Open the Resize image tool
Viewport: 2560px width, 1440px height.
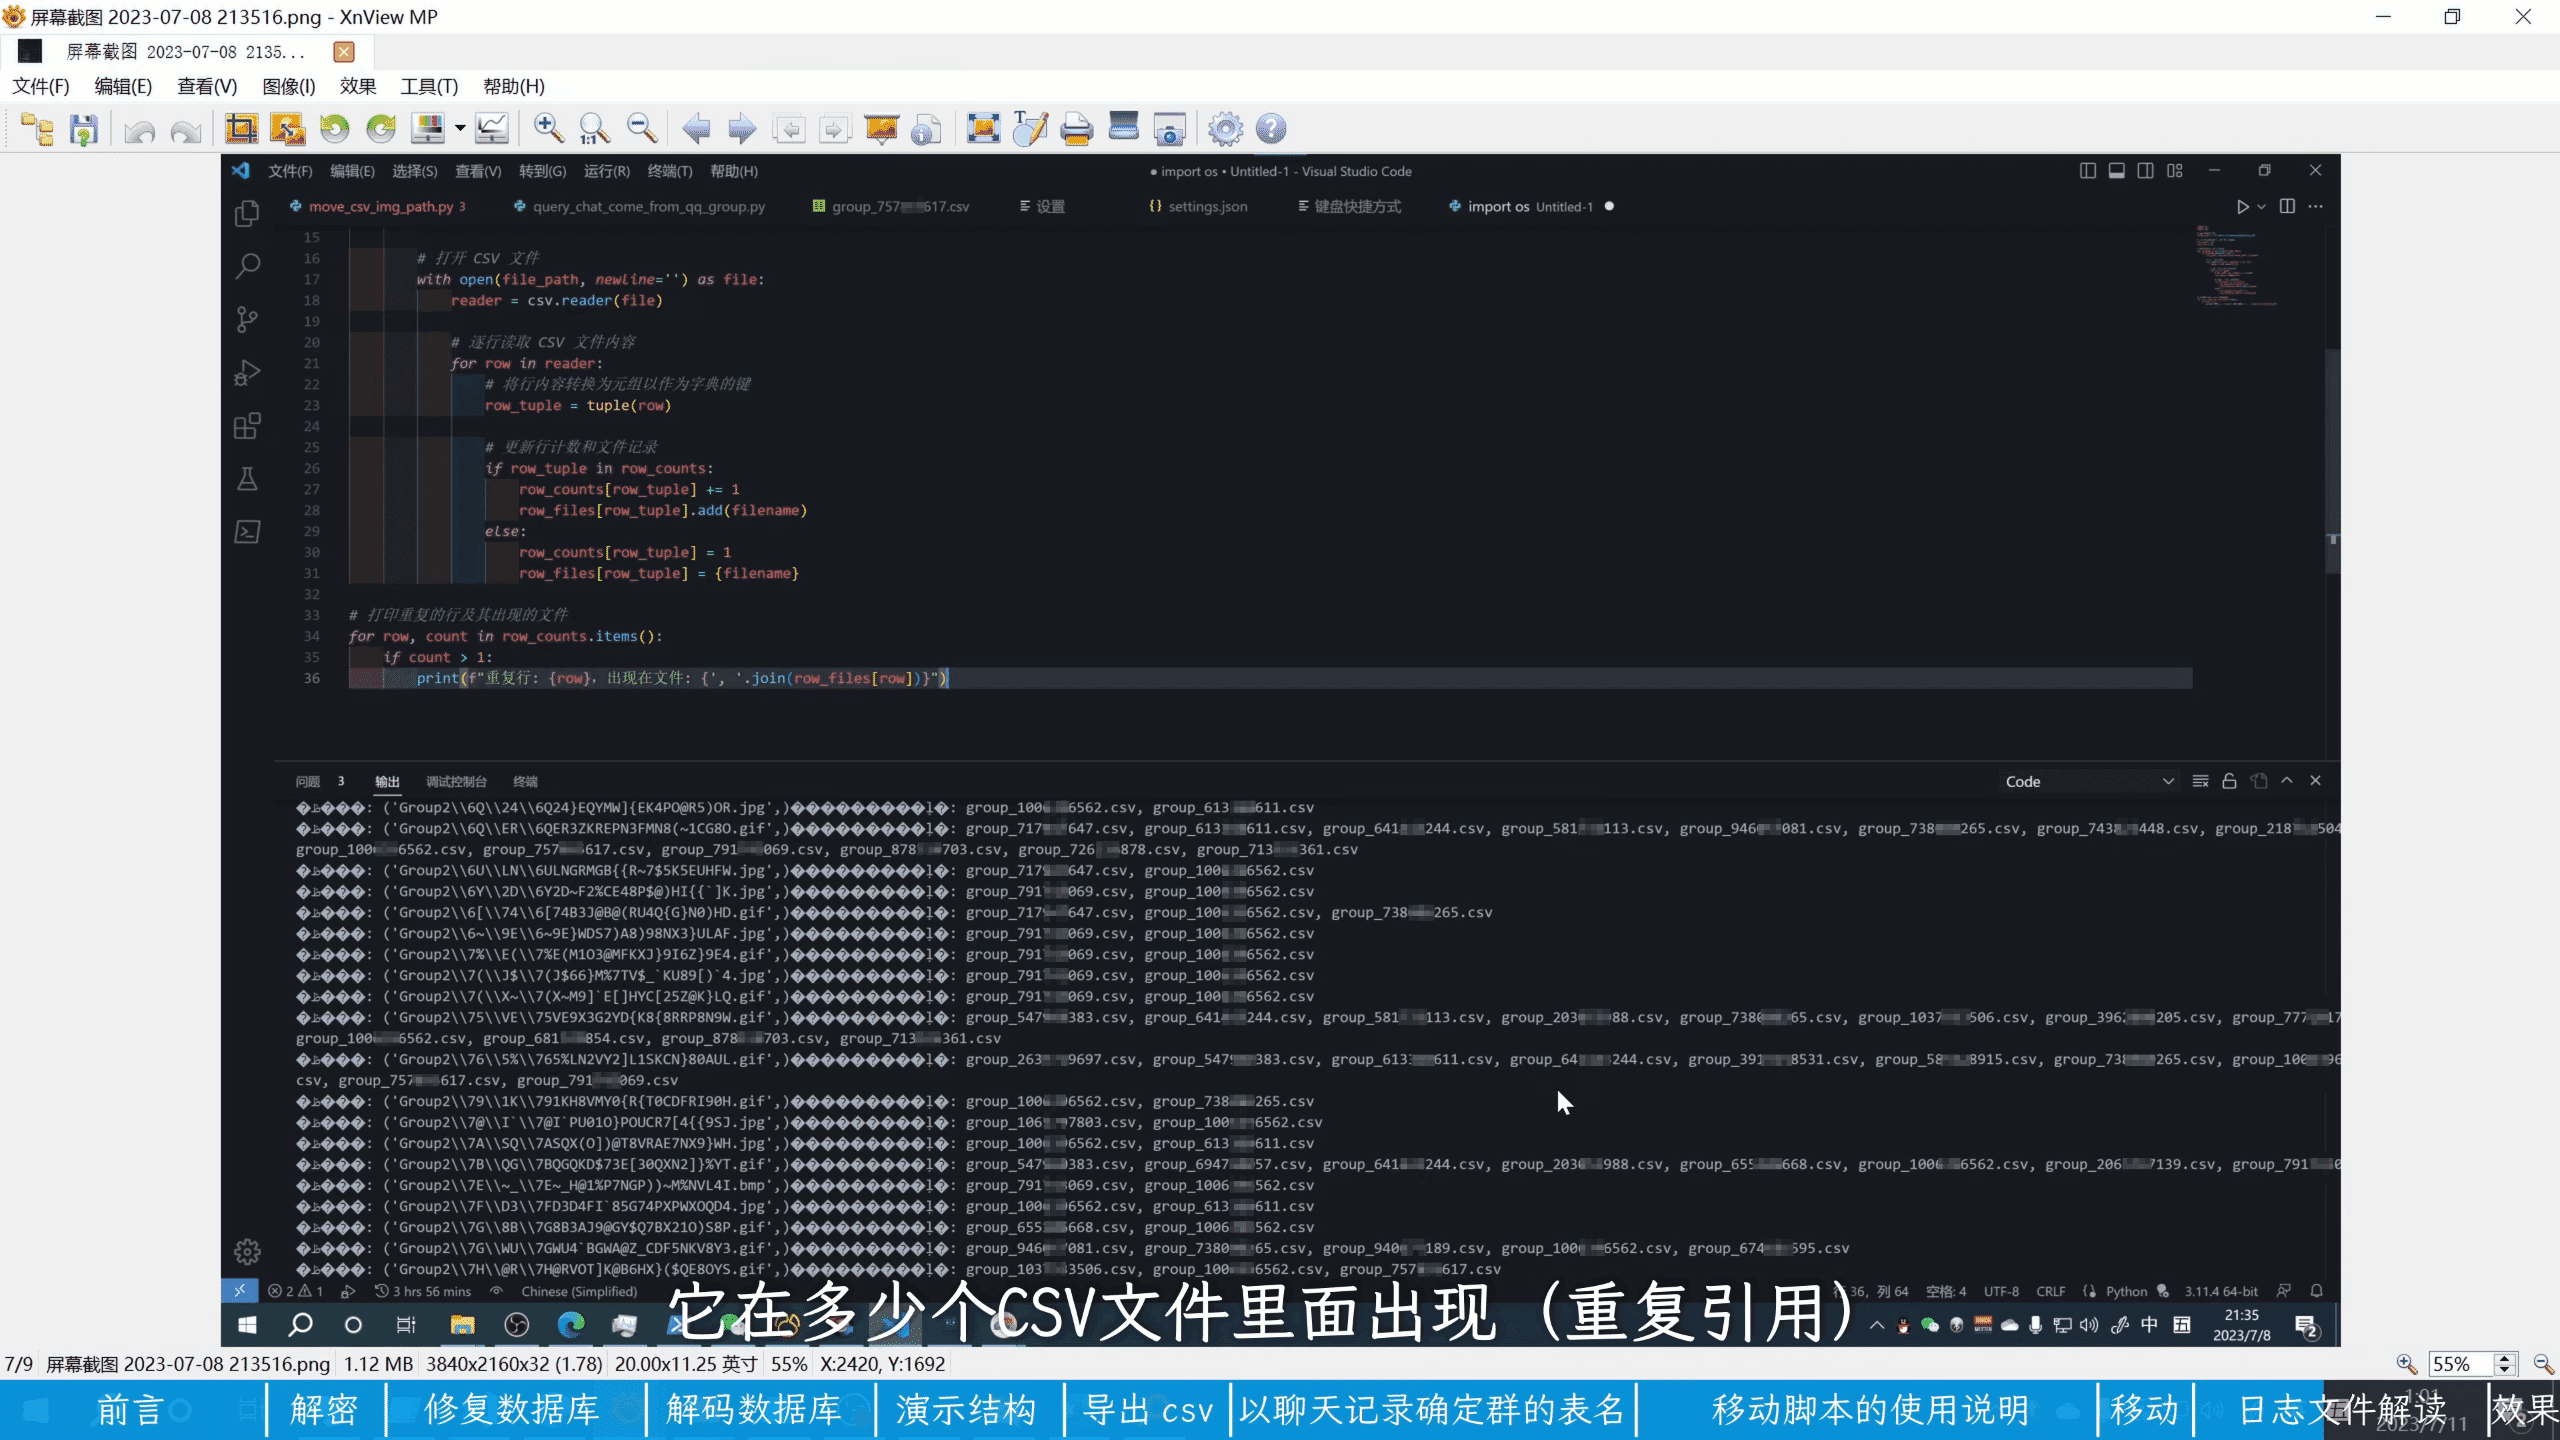[288, 129]
